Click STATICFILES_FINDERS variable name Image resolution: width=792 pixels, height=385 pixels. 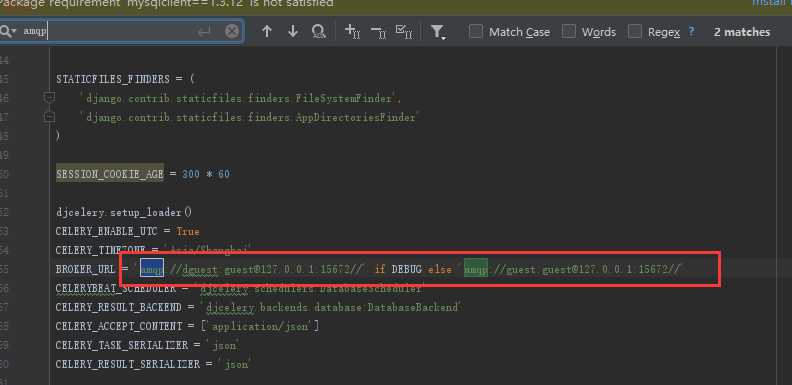point(113,79)
